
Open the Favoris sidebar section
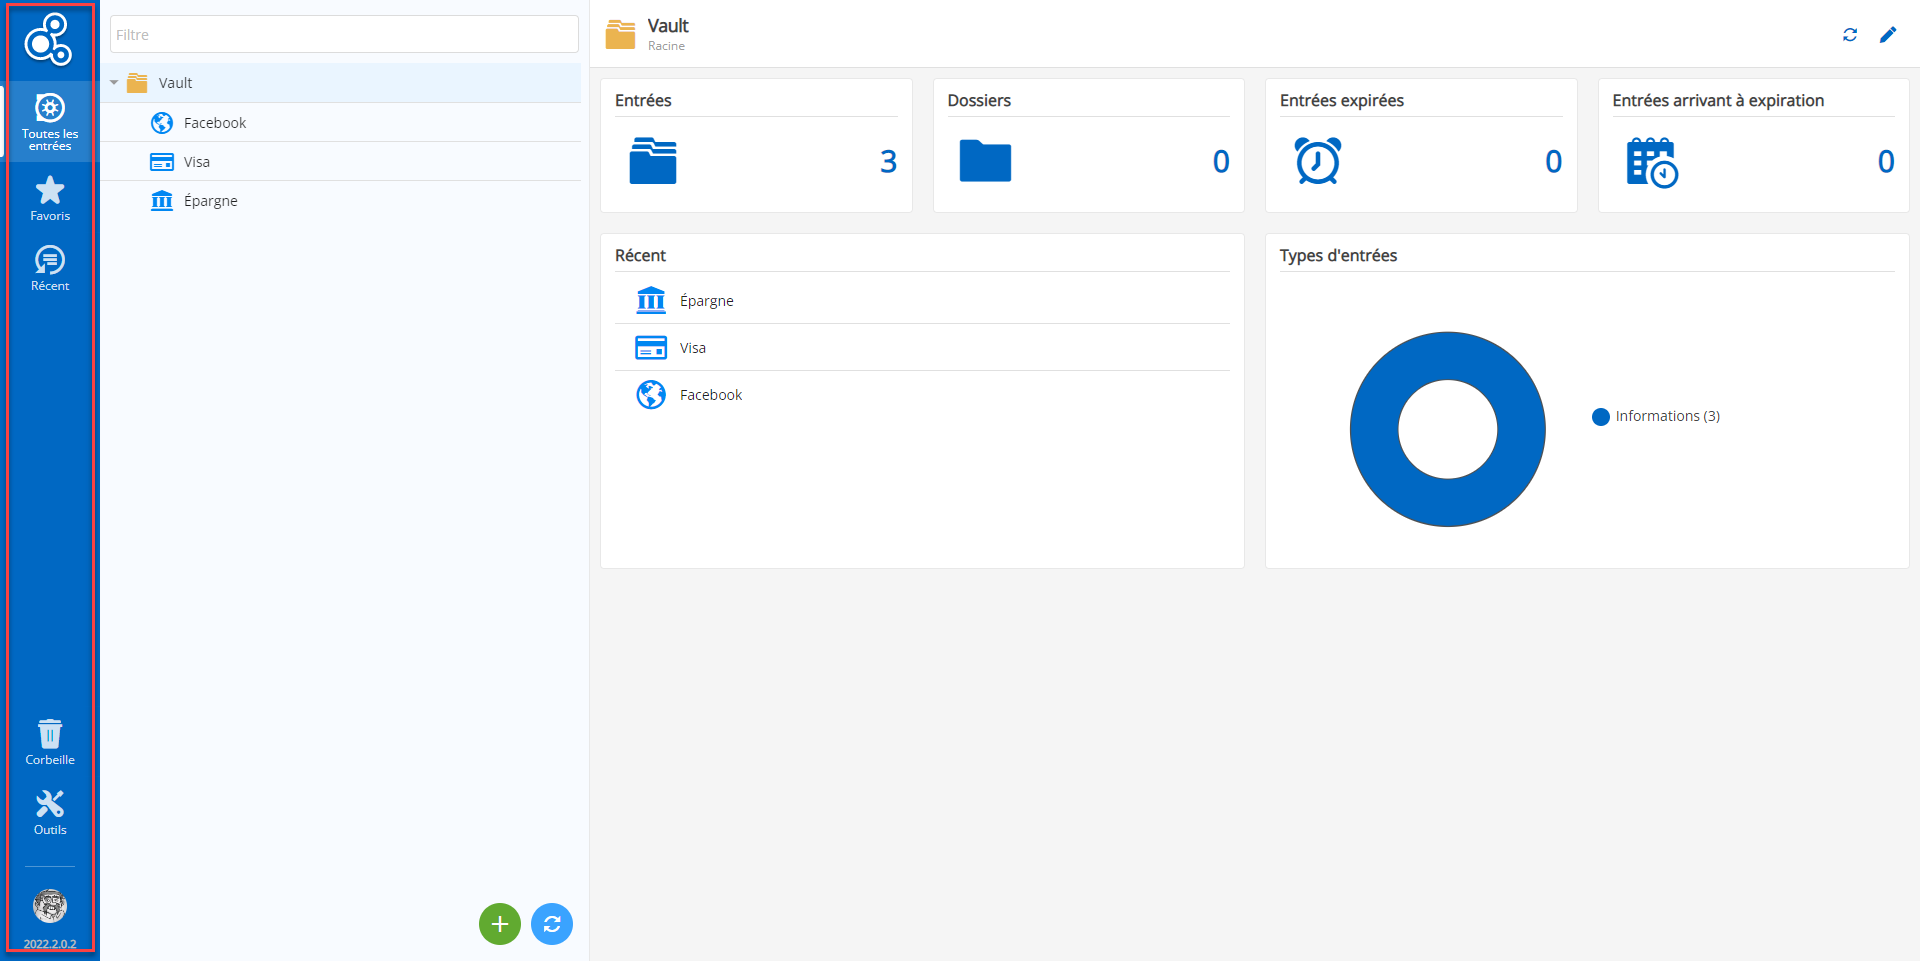tap(50, 198)
